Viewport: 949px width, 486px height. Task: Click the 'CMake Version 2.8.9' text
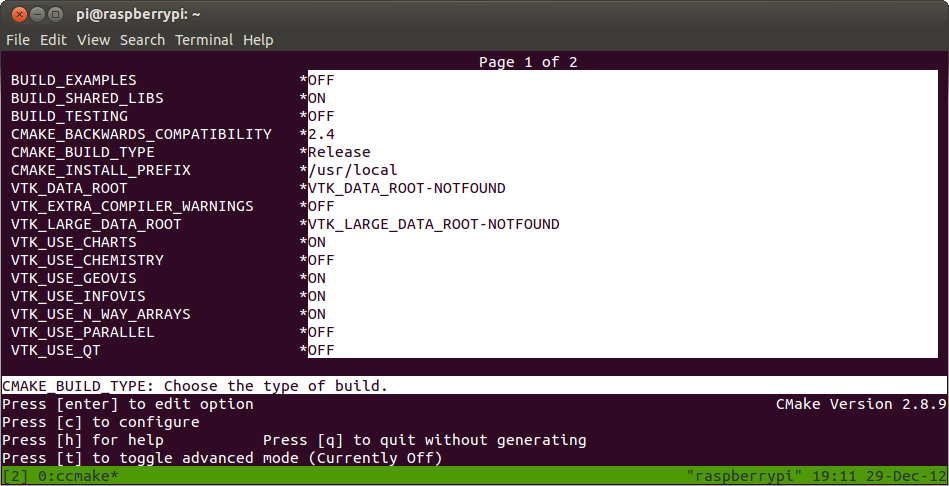click(x=861, y=404)
